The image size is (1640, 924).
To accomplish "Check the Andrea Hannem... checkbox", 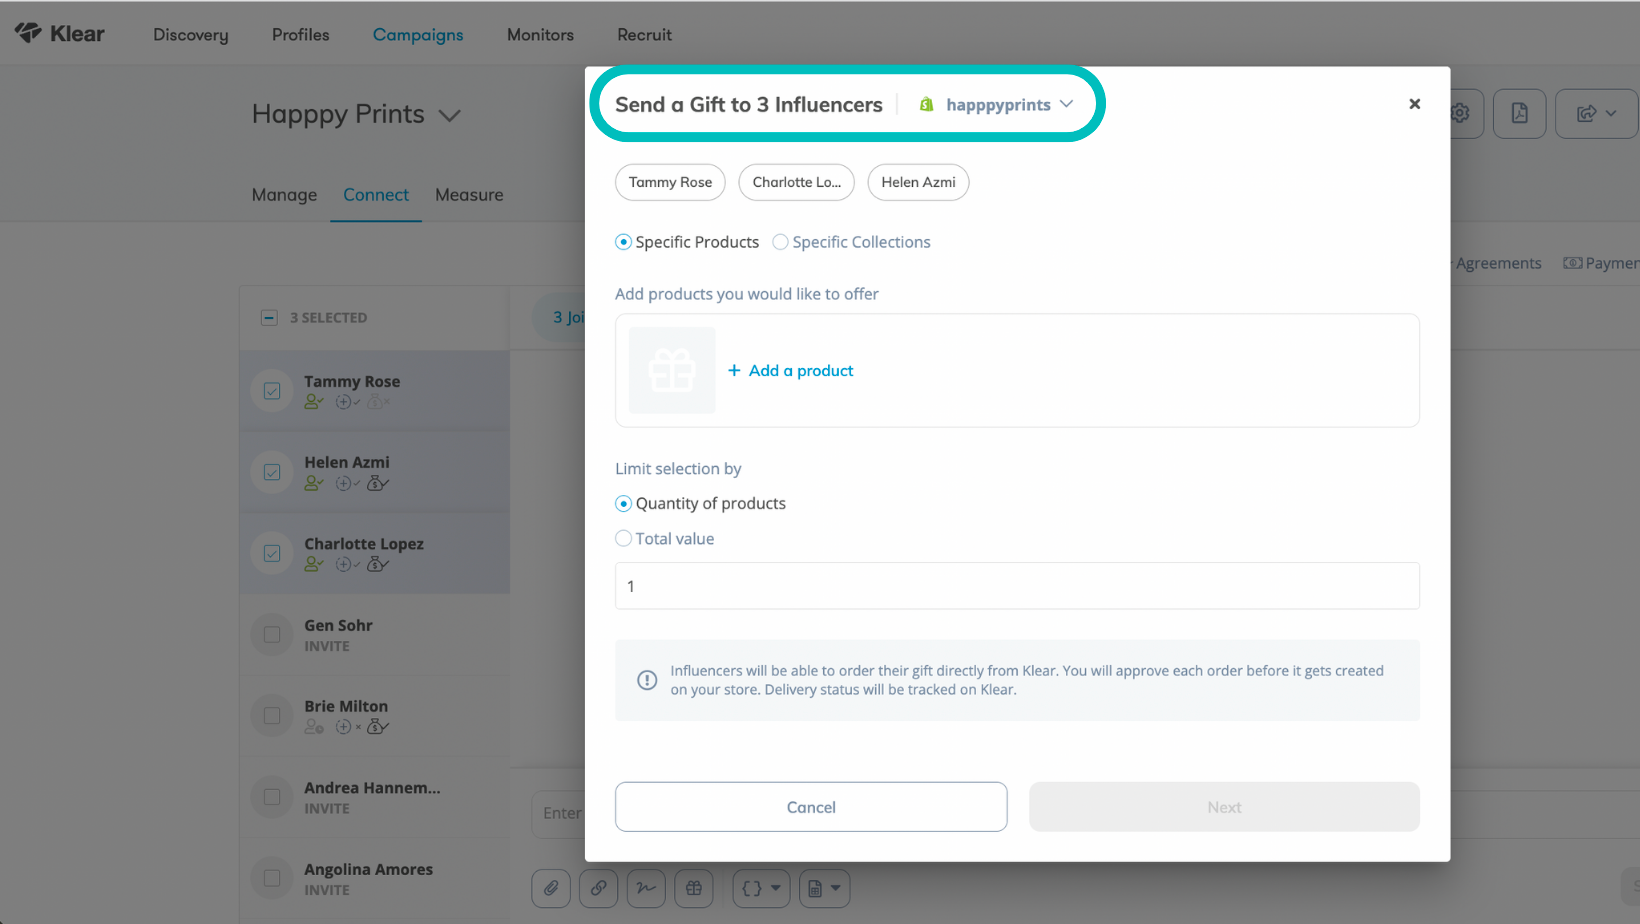I will (272, 797).
